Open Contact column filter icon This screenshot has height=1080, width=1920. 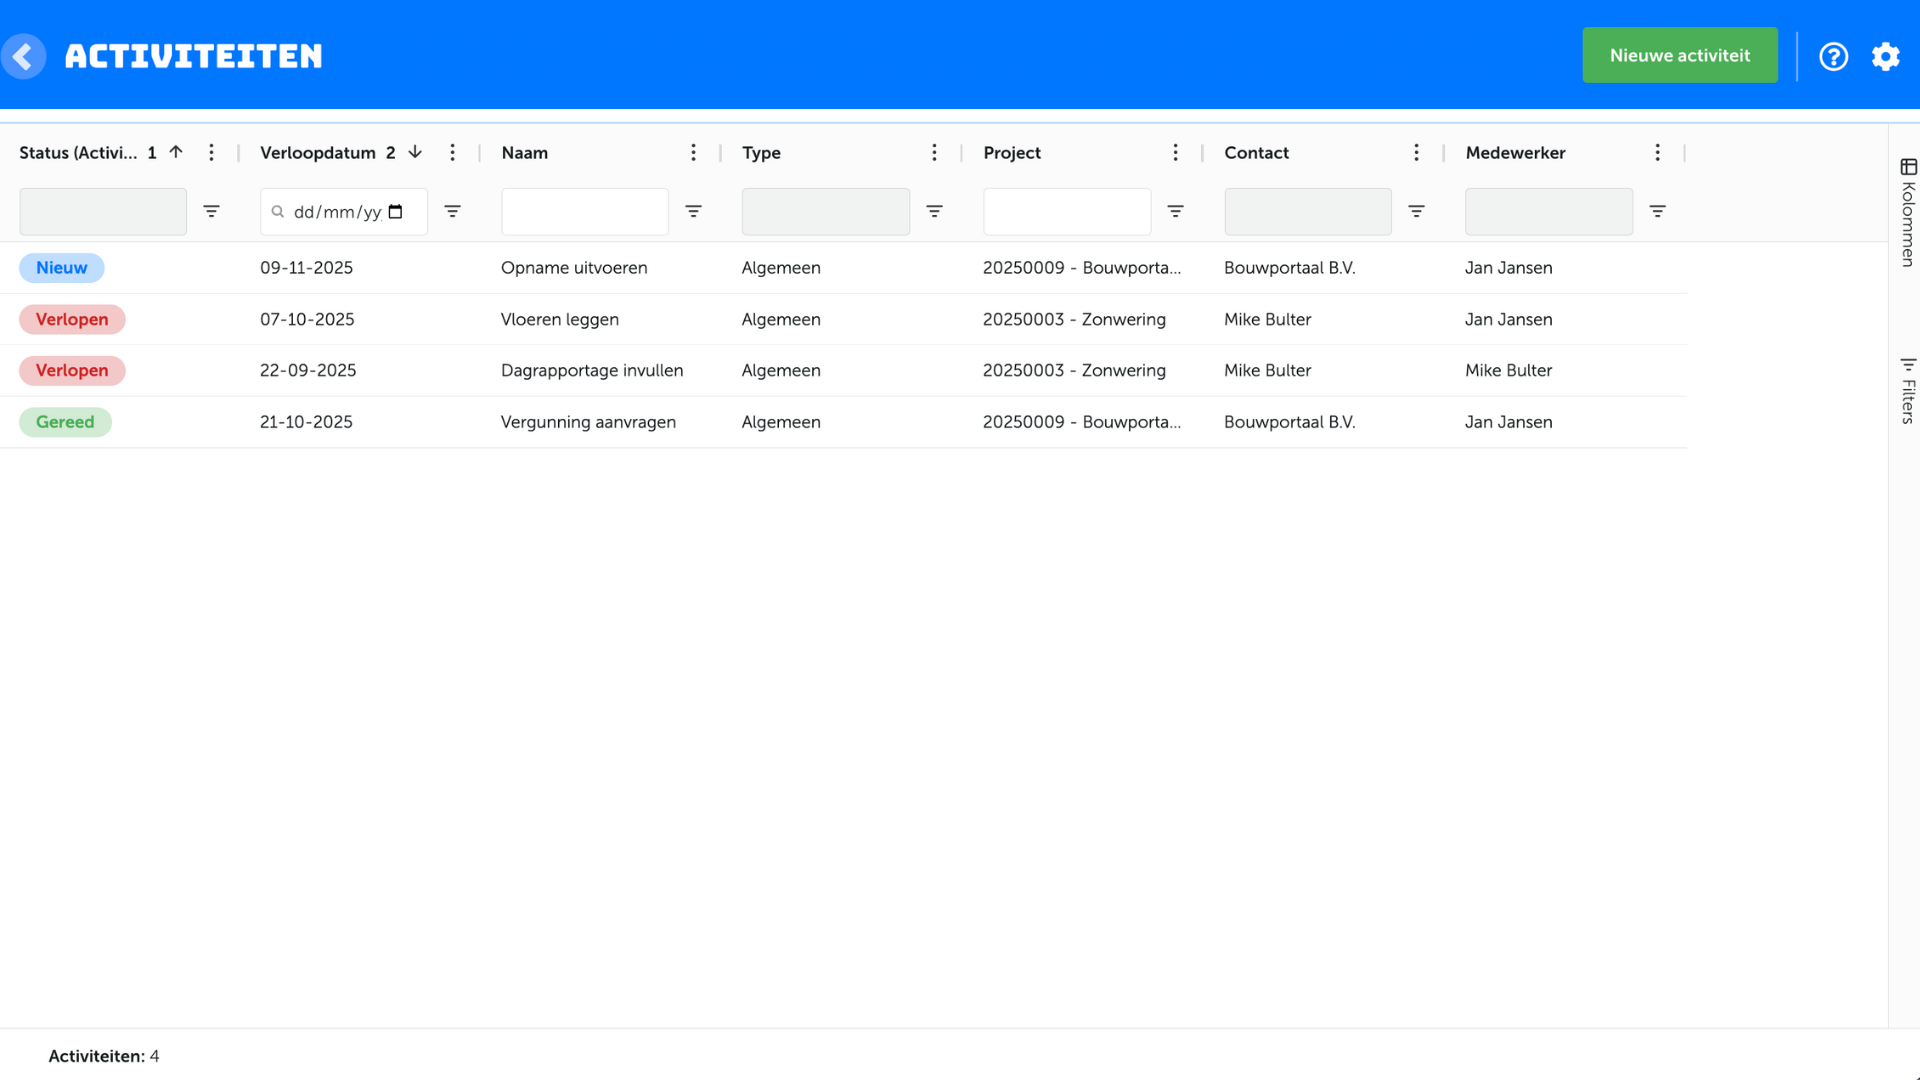click(1416, 211)
